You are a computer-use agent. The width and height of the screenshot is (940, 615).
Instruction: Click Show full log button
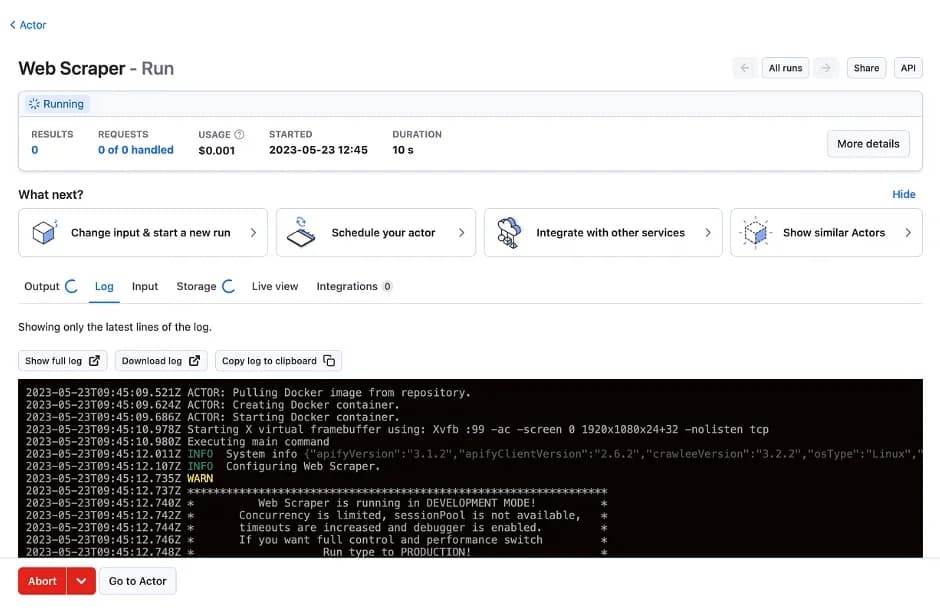coord(62,361)
